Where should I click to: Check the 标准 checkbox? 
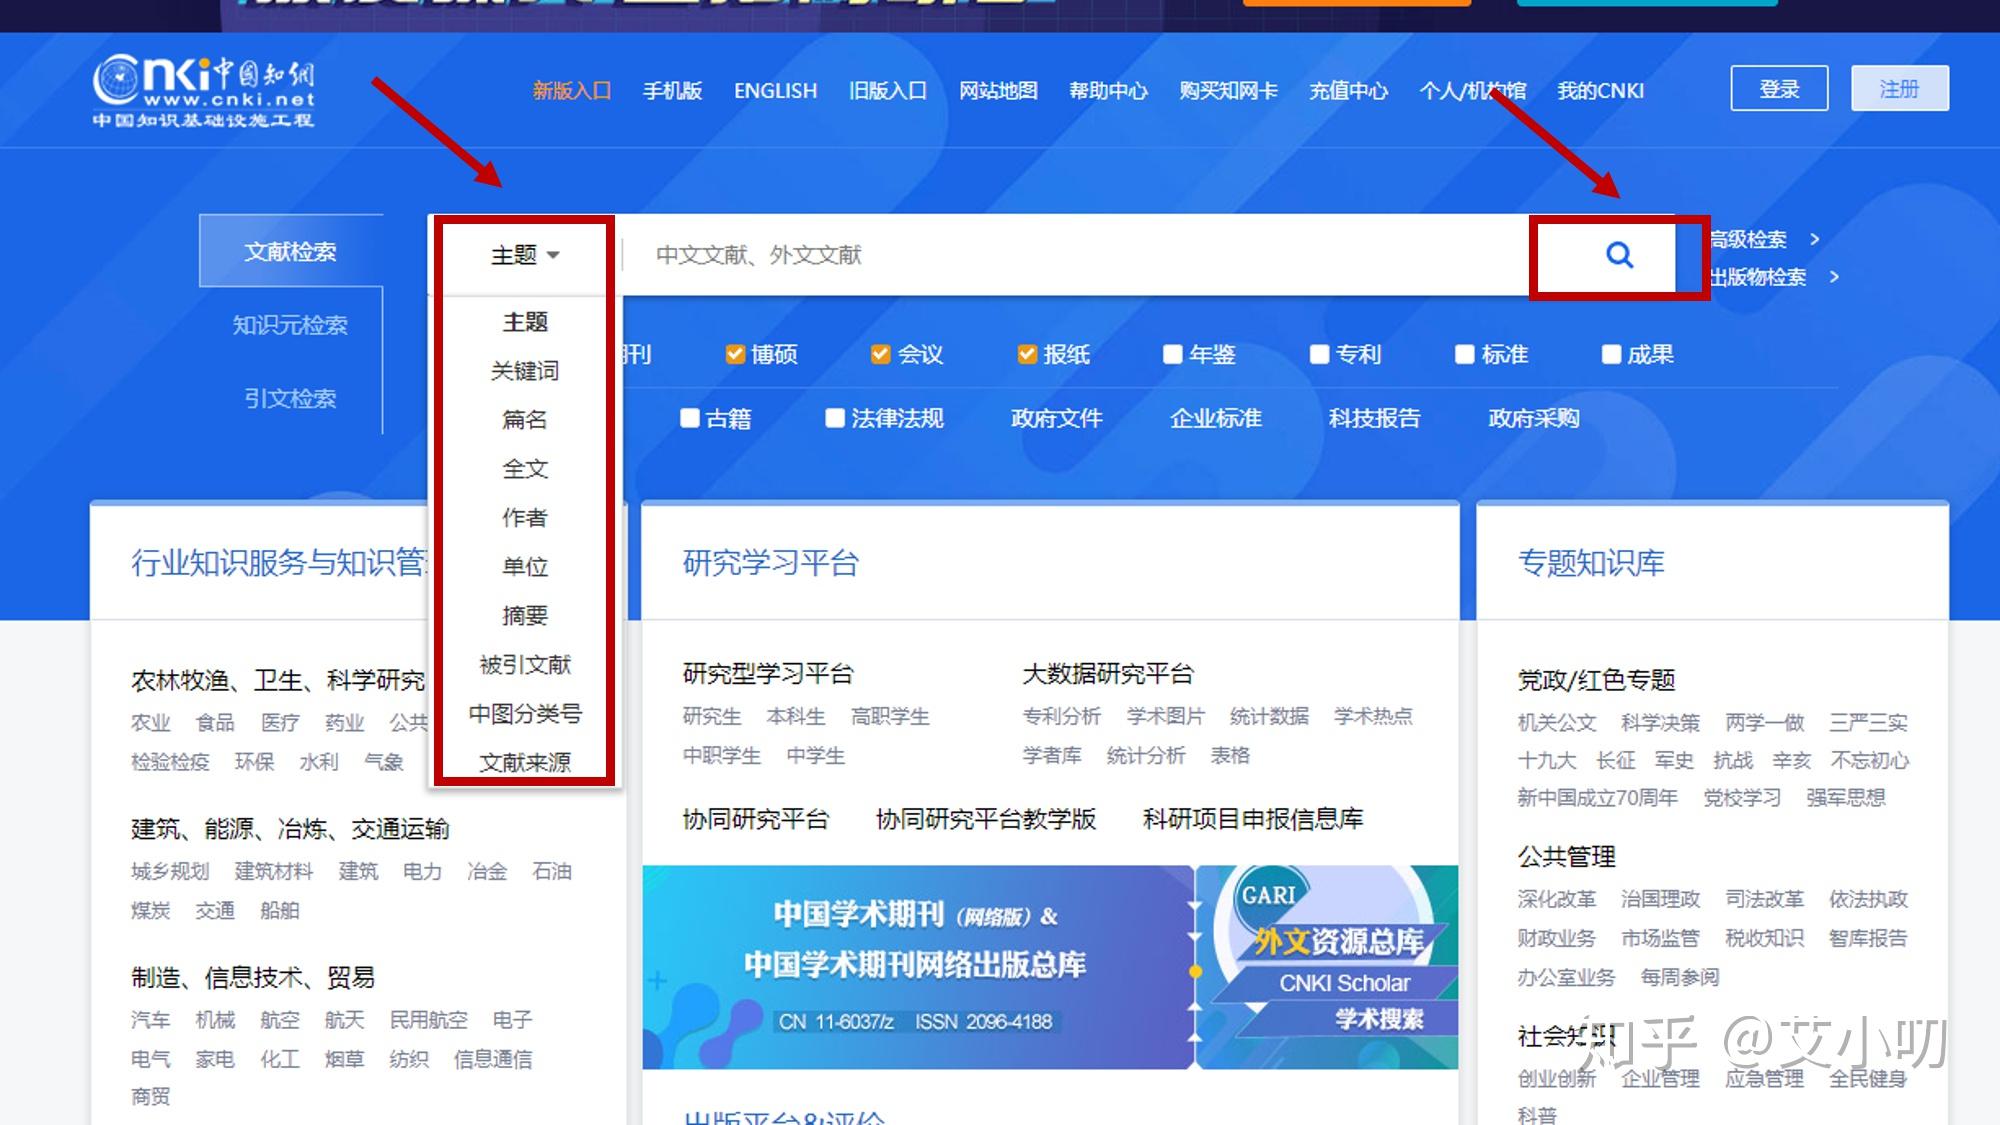tap(1465, 354)
